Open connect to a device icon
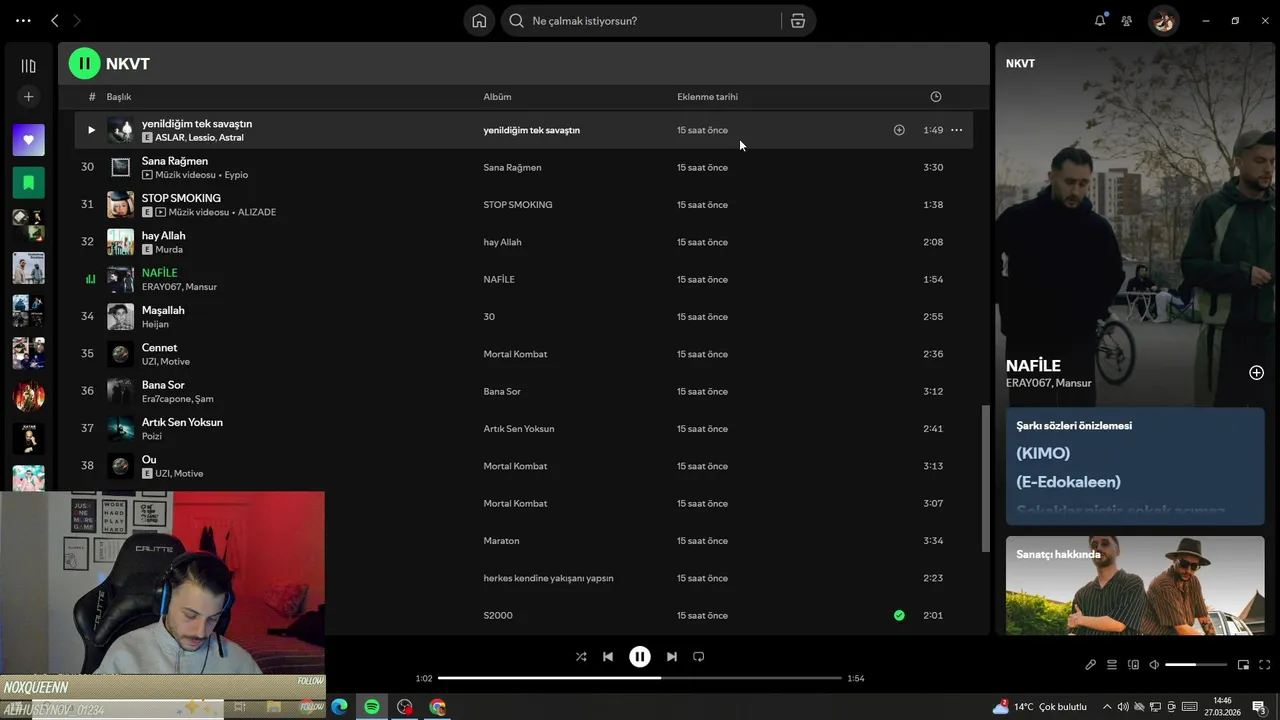The image size is (1280, 720). pos(1133,665)
